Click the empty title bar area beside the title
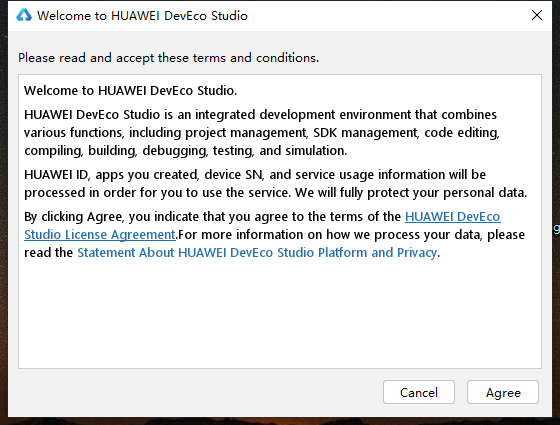Image resolution: width=560 pixels, height=425 pixels. coord(386,16)
